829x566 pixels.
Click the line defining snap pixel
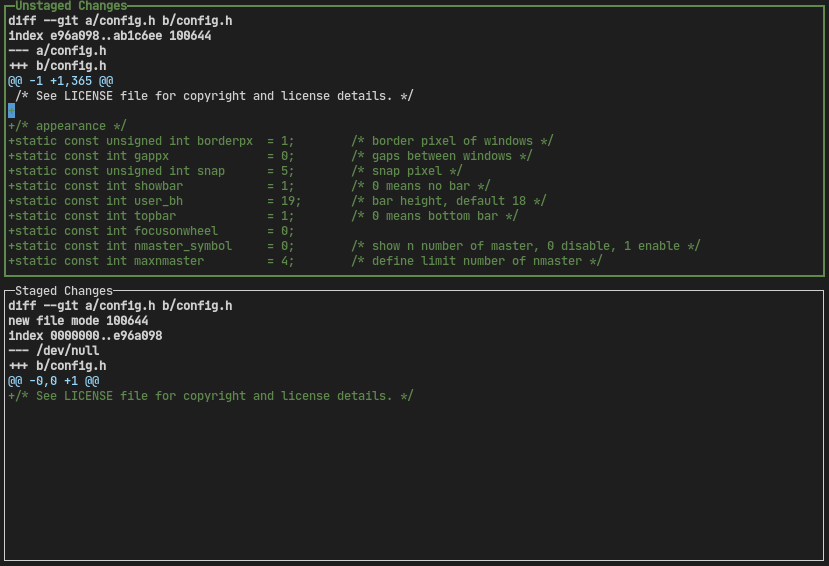235,171
